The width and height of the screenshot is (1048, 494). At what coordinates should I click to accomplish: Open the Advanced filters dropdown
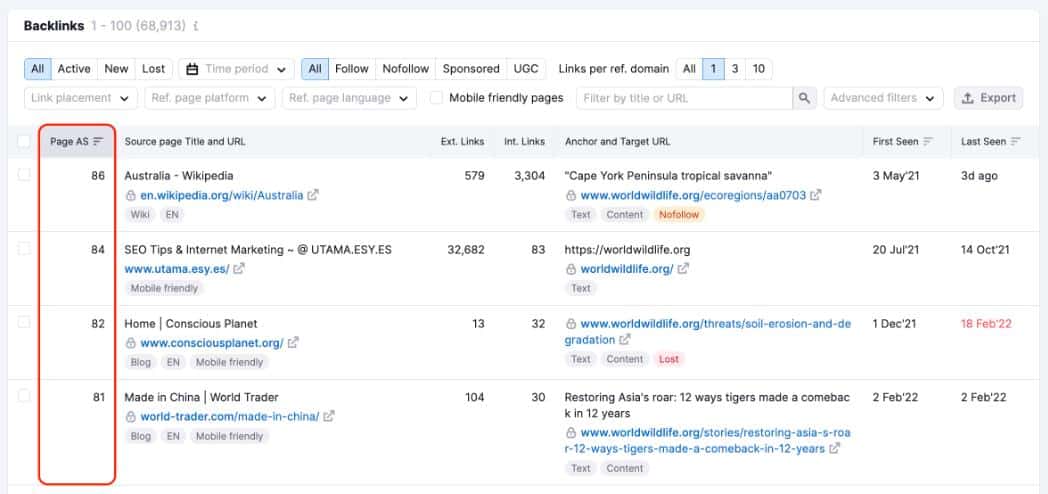point(884,98)
